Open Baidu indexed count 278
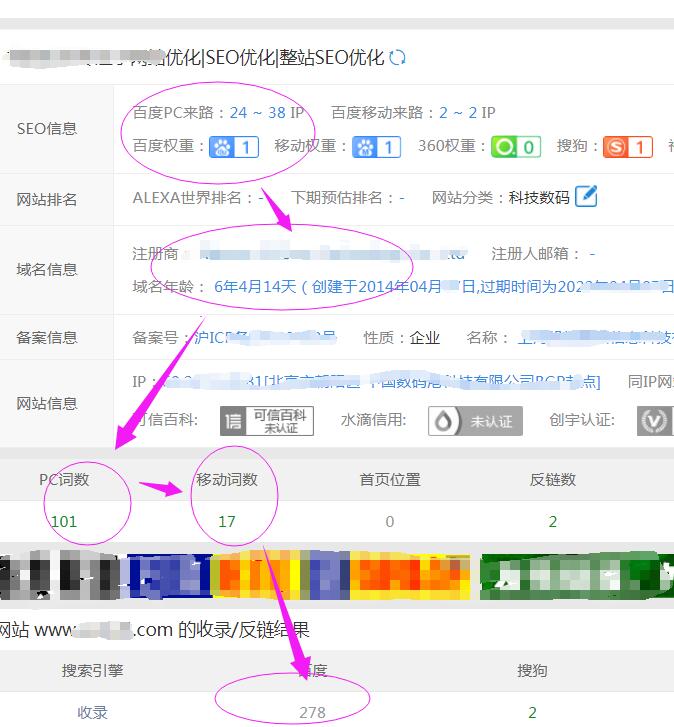 [312, 712]
